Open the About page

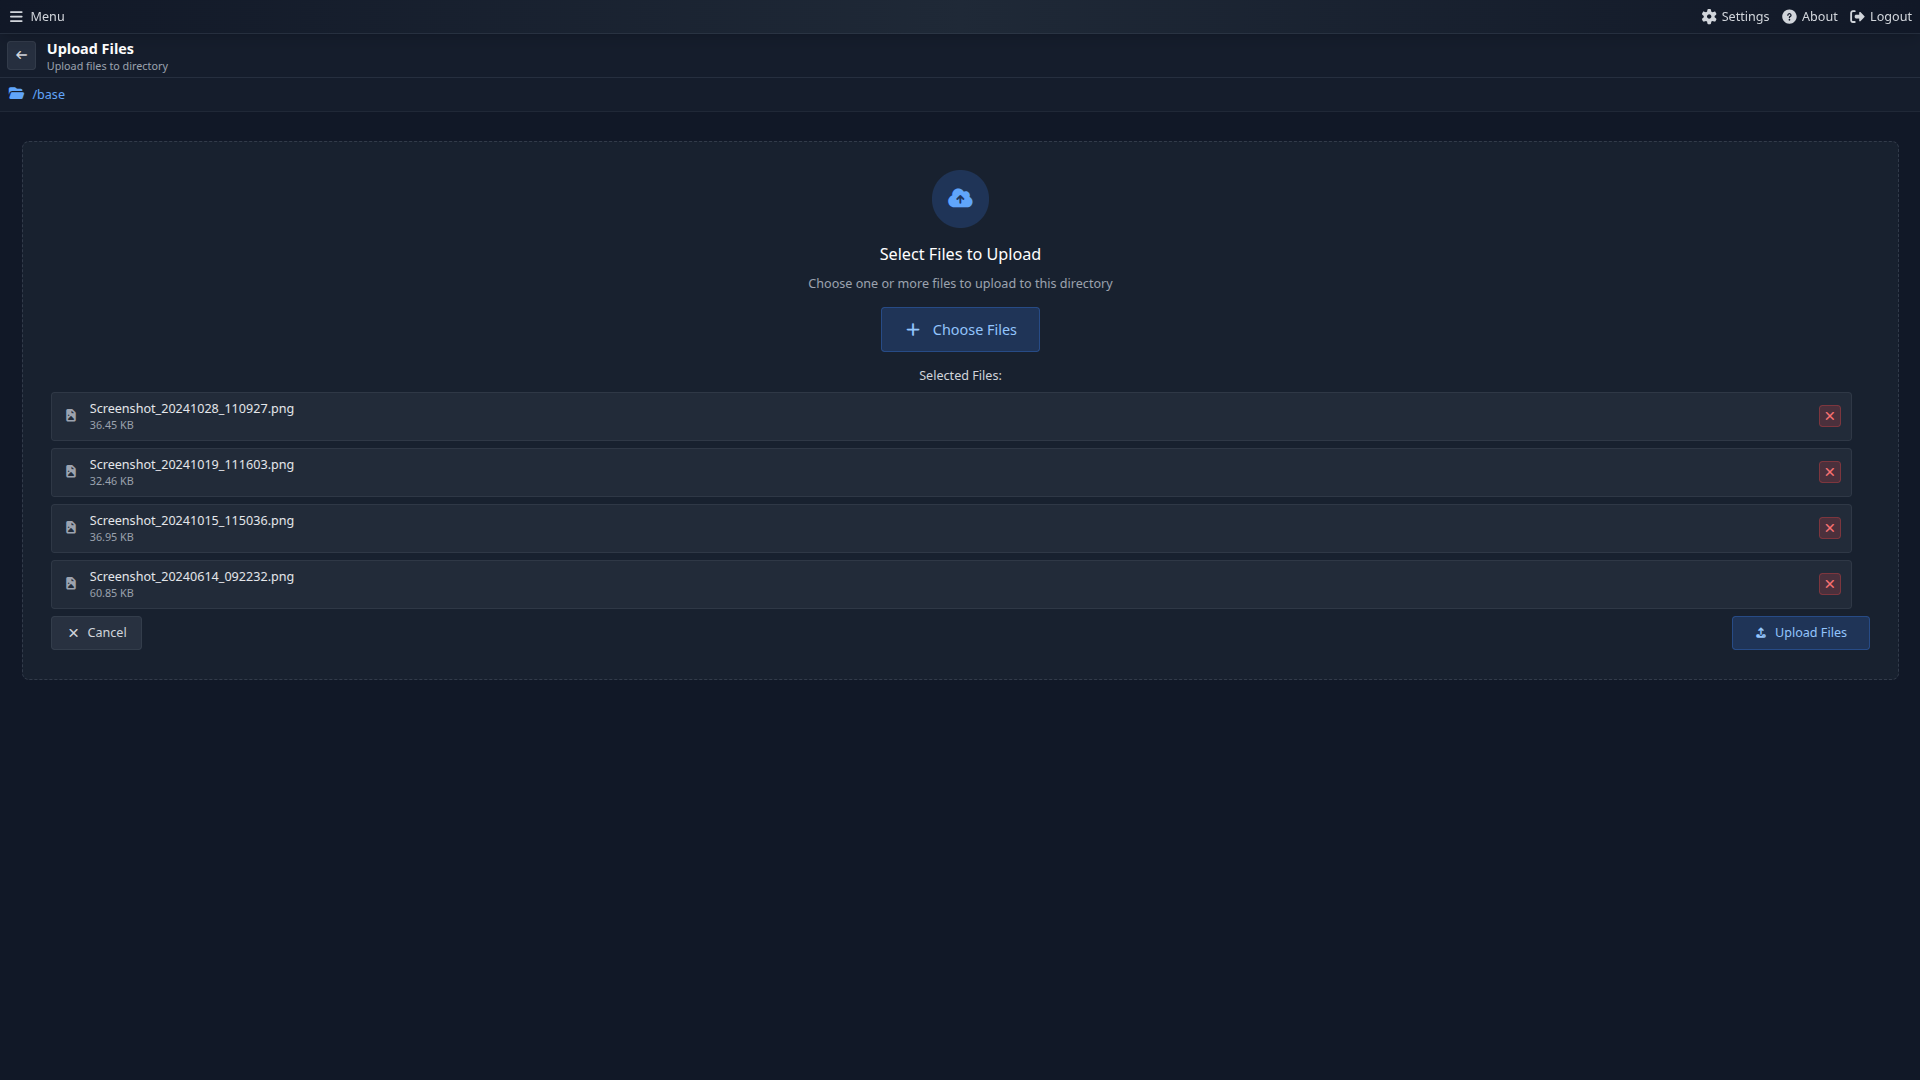point(1810,16)
